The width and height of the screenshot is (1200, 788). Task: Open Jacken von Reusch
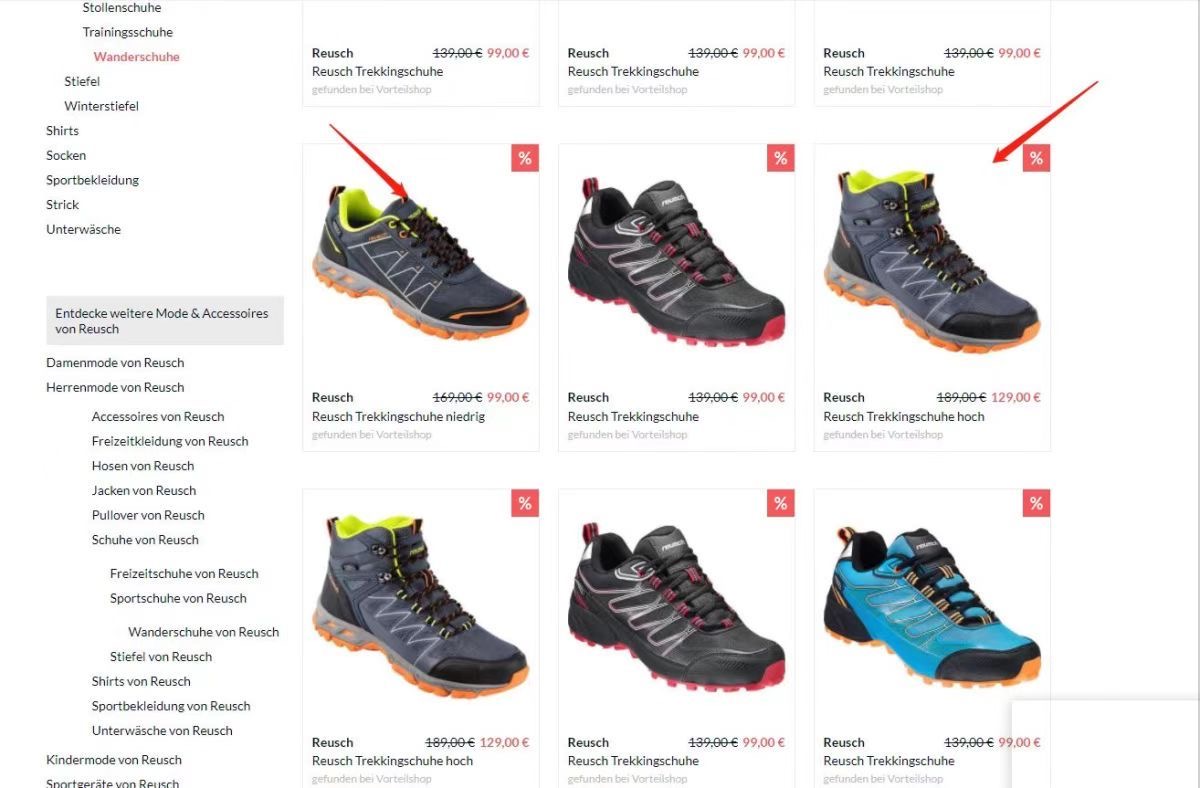click(144, 490)
